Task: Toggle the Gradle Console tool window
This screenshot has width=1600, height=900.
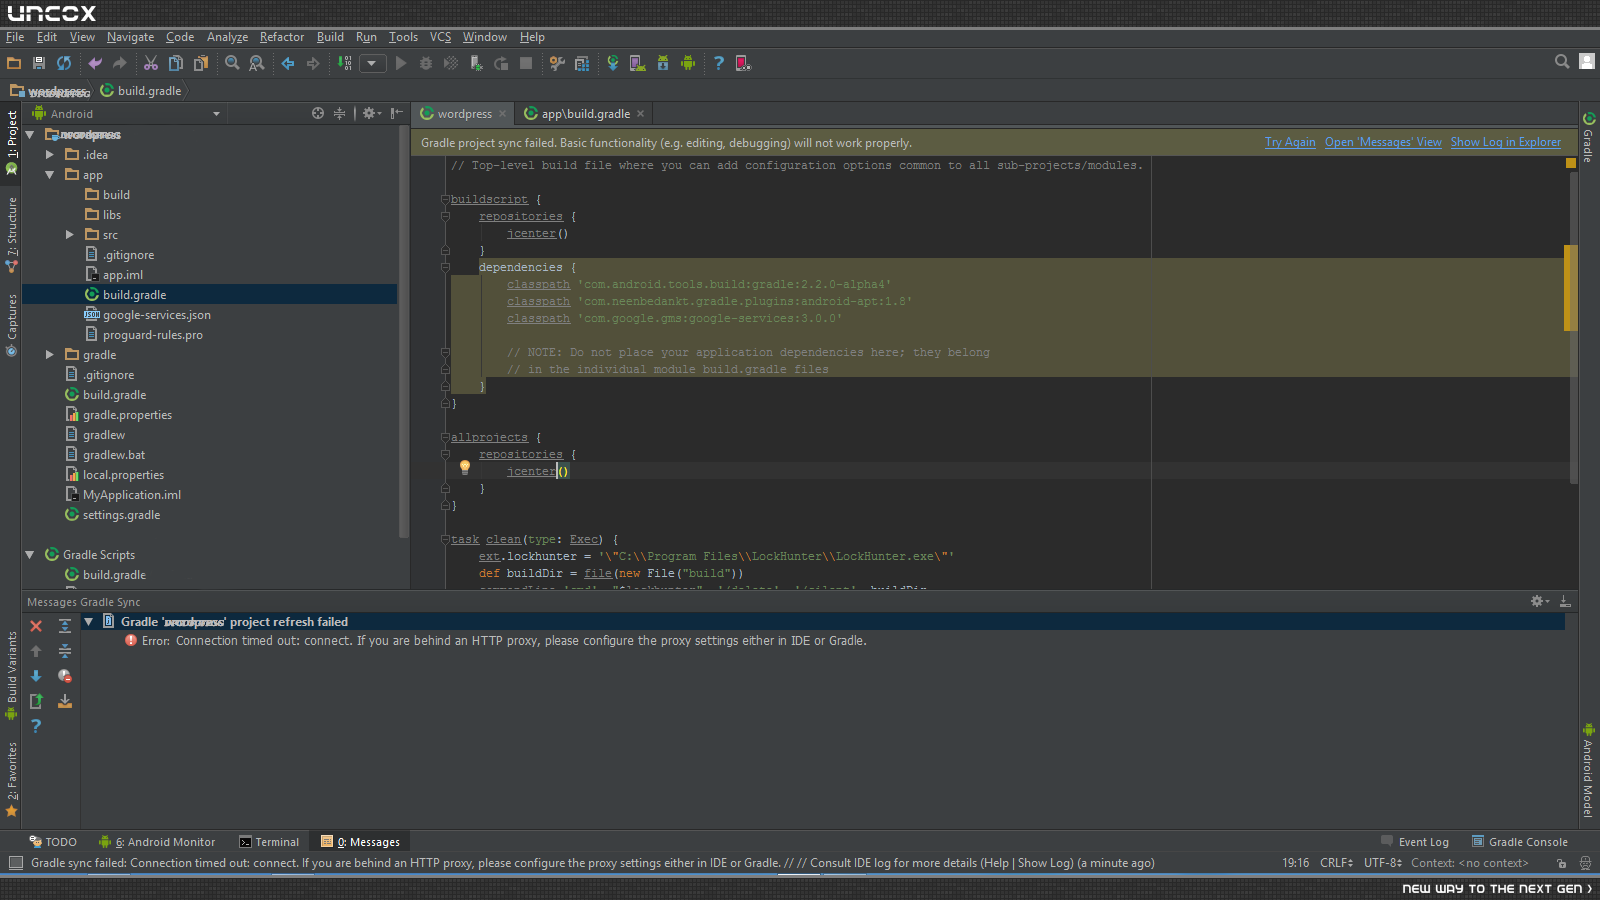Action: point(1520,842)
